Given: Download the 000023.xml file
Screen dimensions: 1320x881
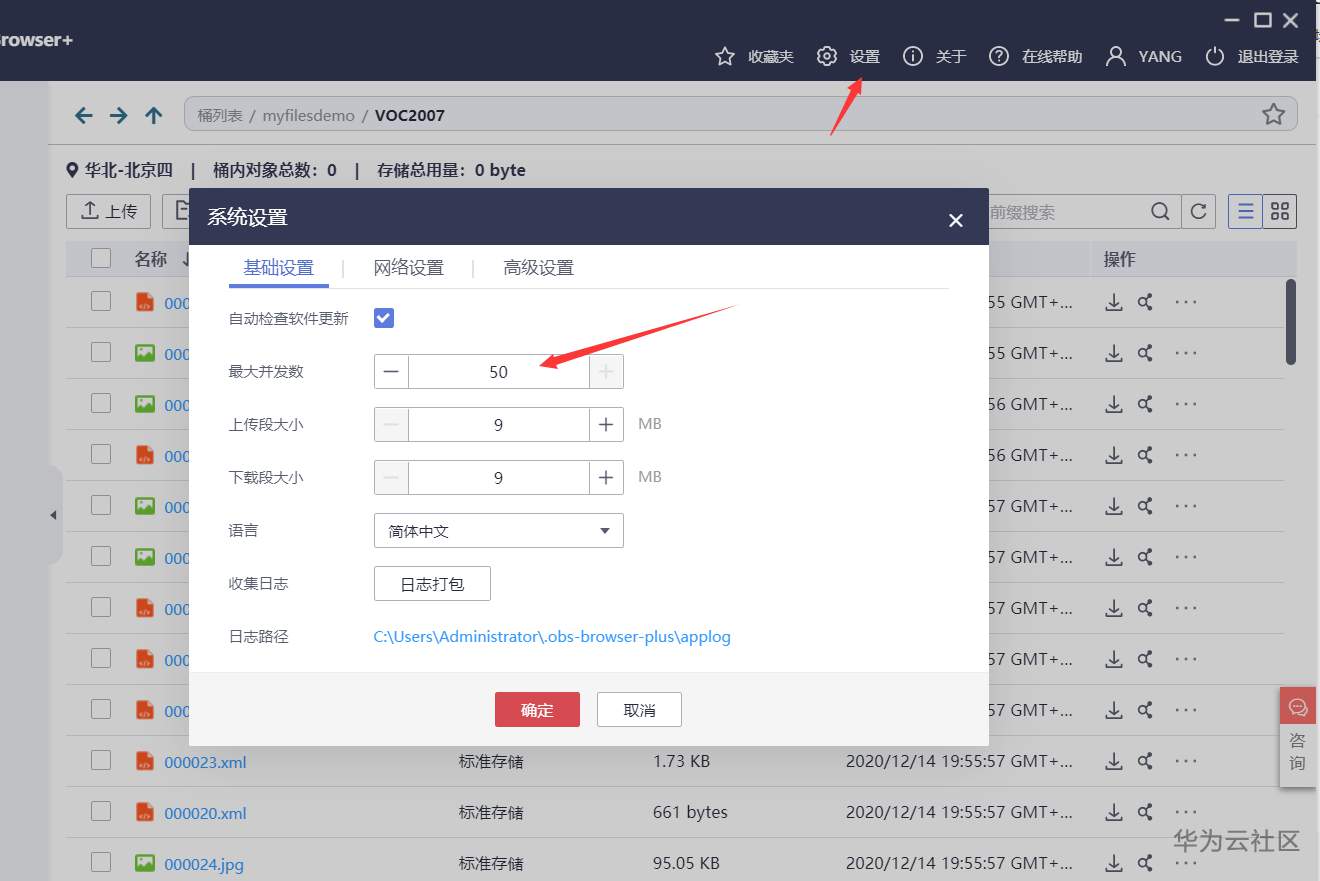Looking at the screenshot, I should tap(1113, 761).
